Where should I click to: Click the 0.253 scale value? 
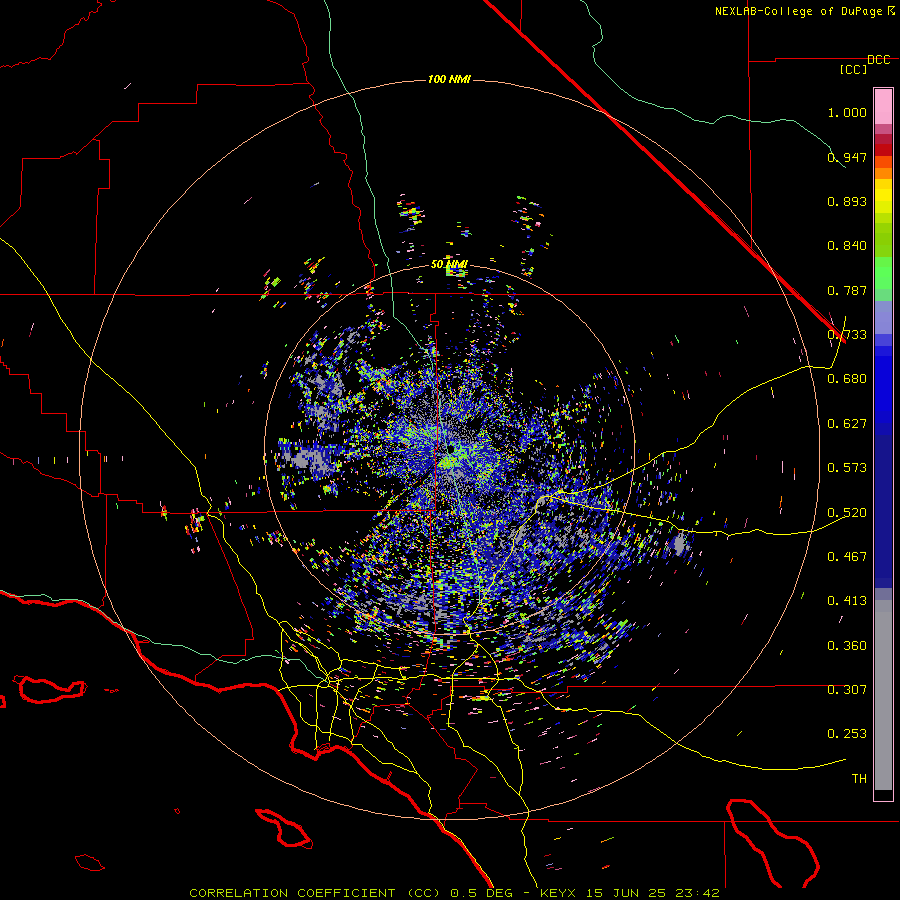coord(847,734)
